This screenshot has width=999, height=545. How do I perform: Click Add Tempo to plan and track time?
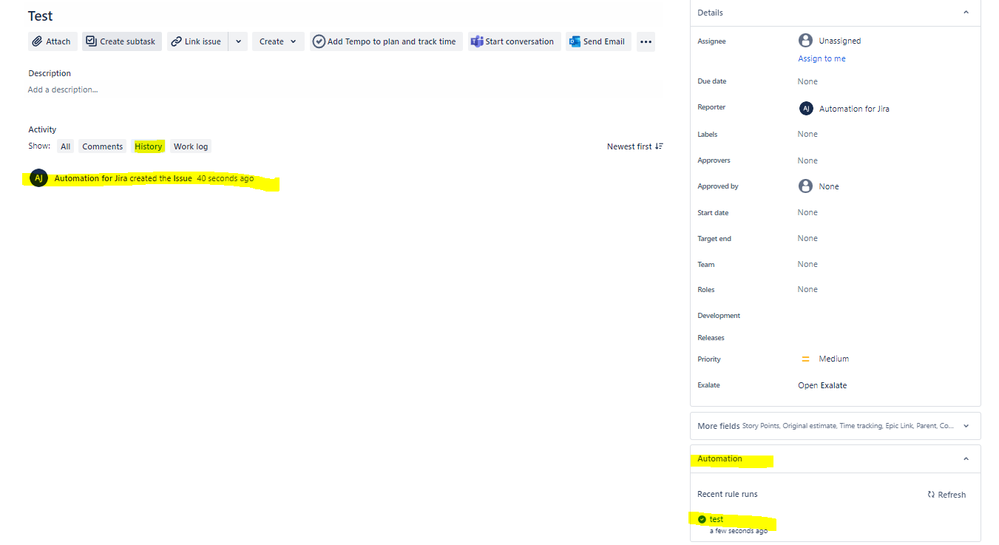coord(386,41)
